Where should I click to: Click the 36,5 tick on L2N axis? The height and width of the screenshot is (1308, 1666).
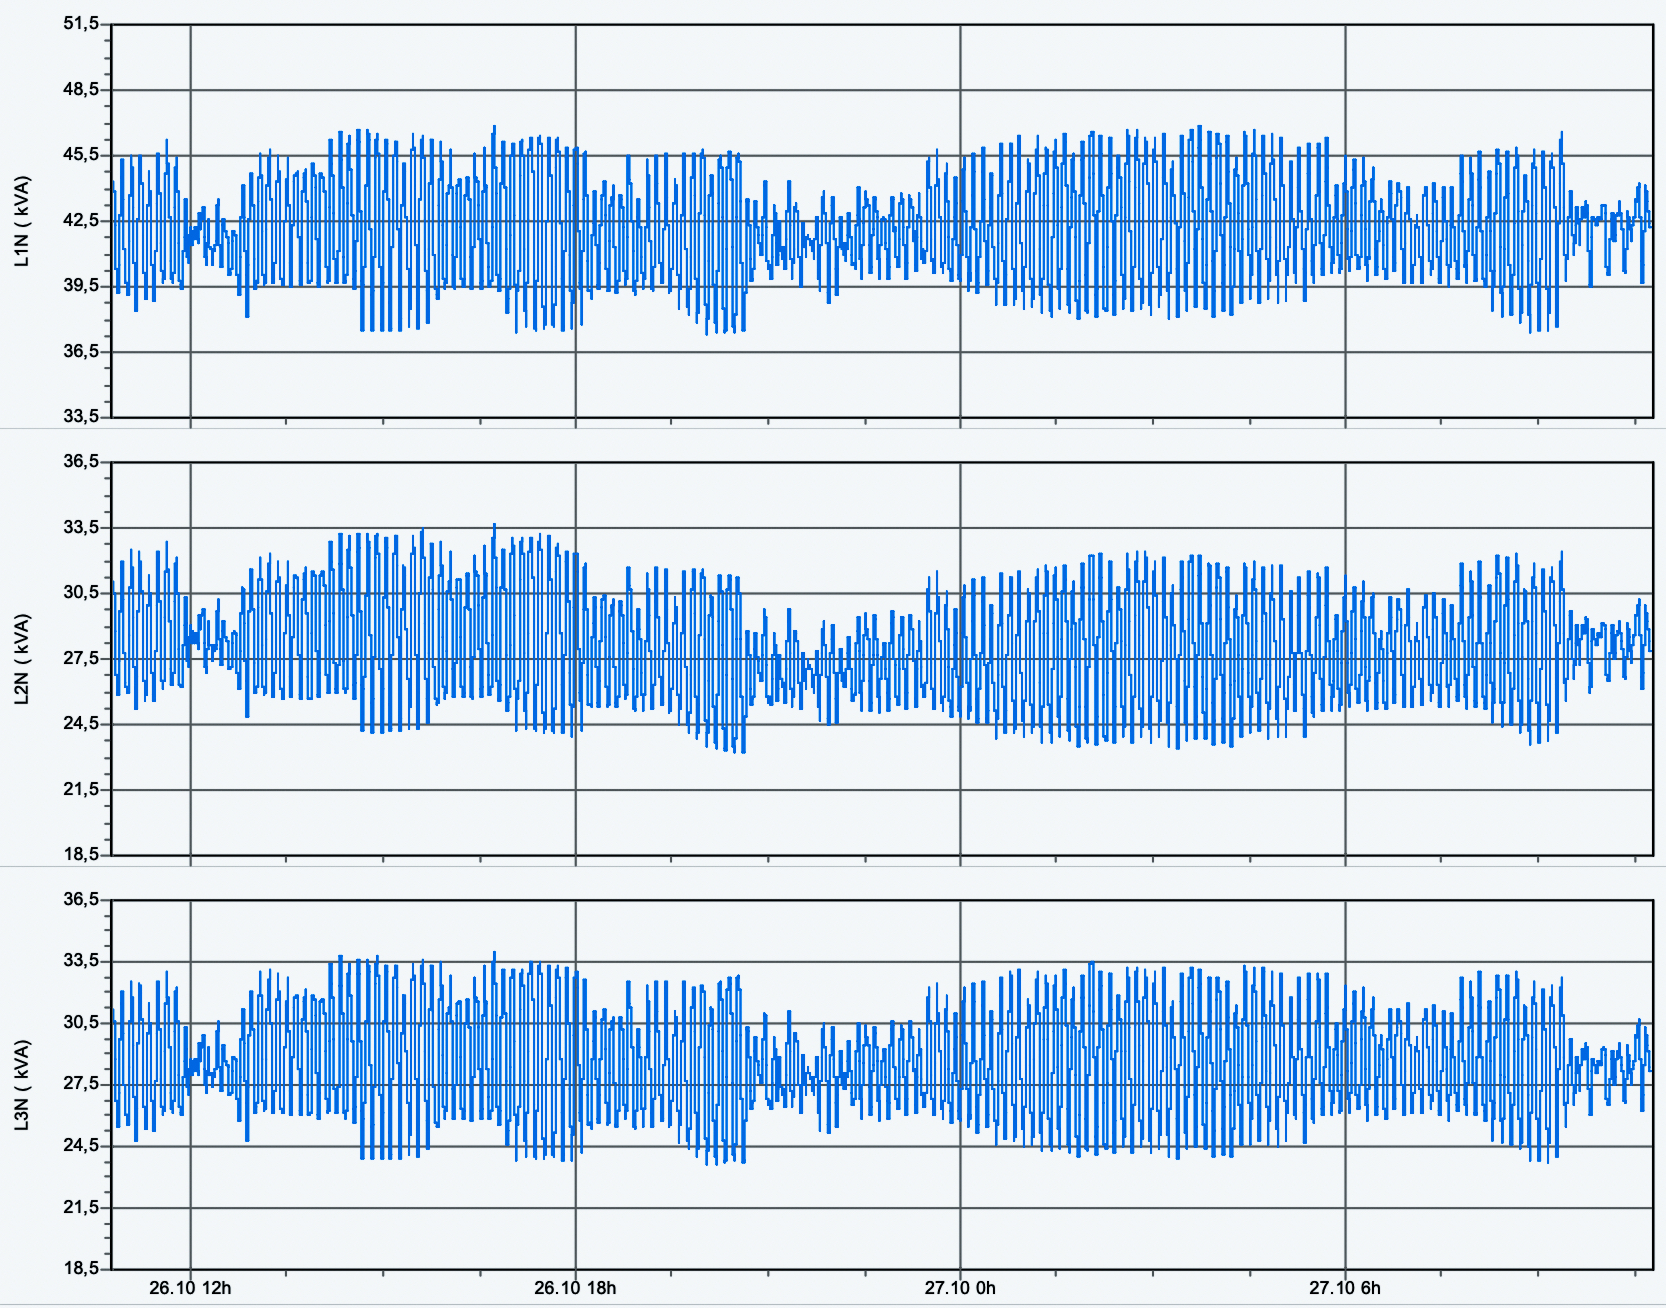81,461
